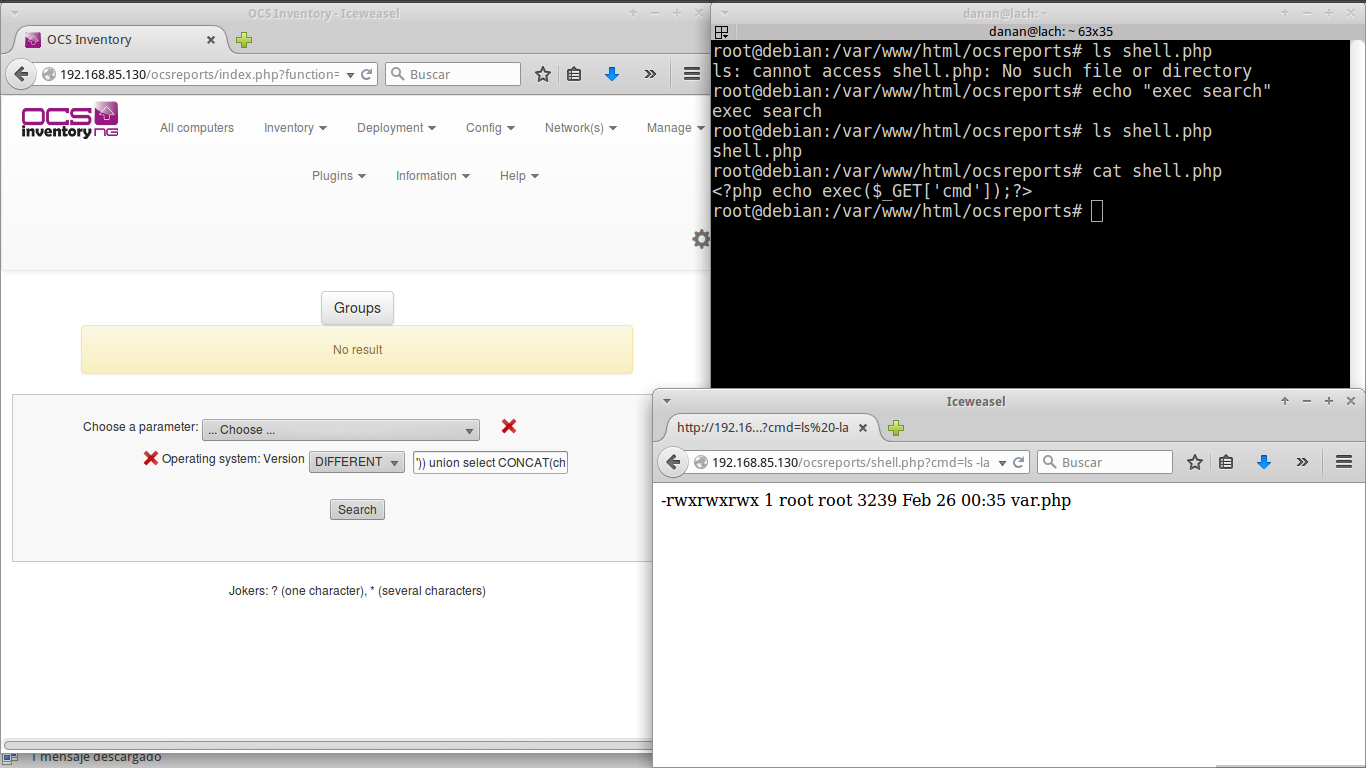1366x768 pixels.
Task: Open the Information menu
Action: coord(432,176)
